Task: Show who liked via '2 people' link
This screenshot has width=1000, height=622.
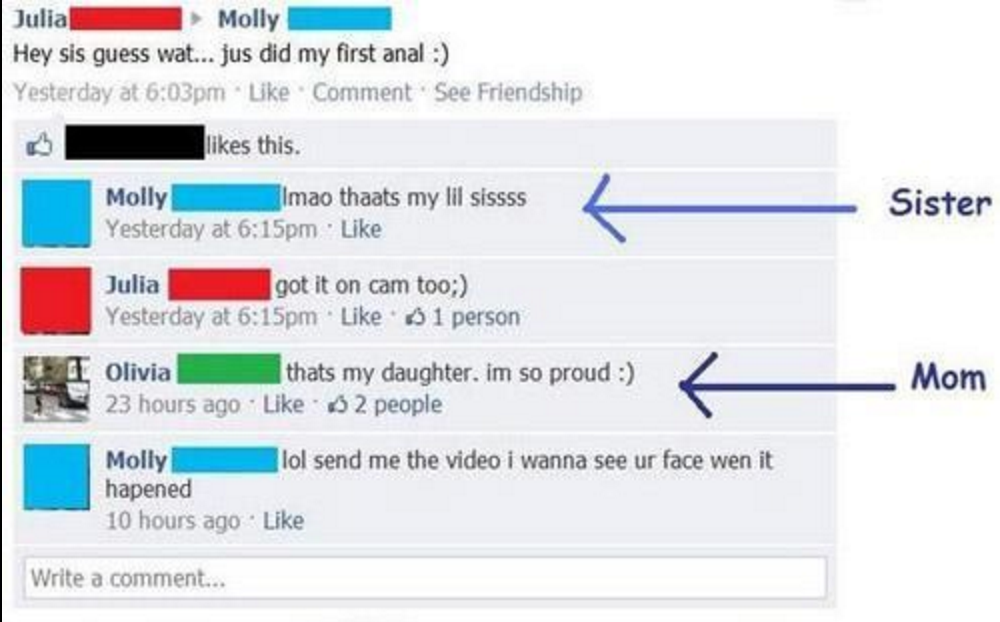Action: [398, 404]
